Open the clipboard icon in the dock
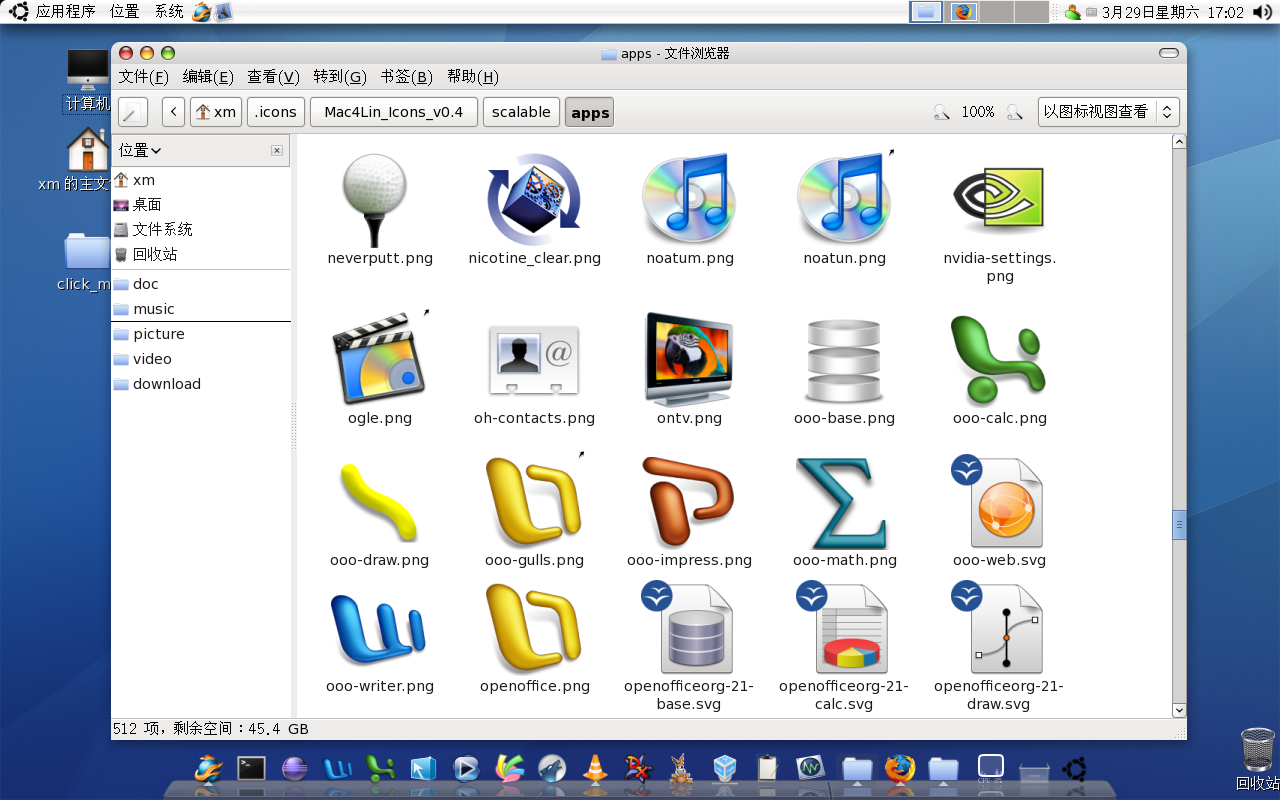 point(767,768)
